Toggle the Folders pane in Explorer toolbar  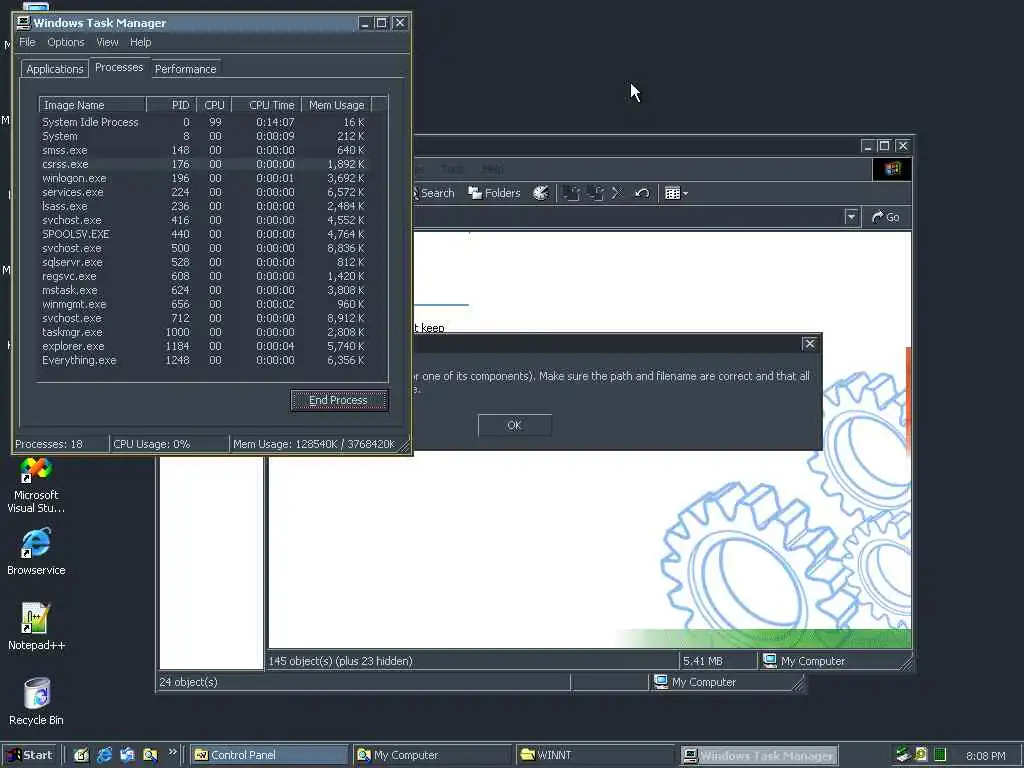pyautogui.click(x=494, y=193)
